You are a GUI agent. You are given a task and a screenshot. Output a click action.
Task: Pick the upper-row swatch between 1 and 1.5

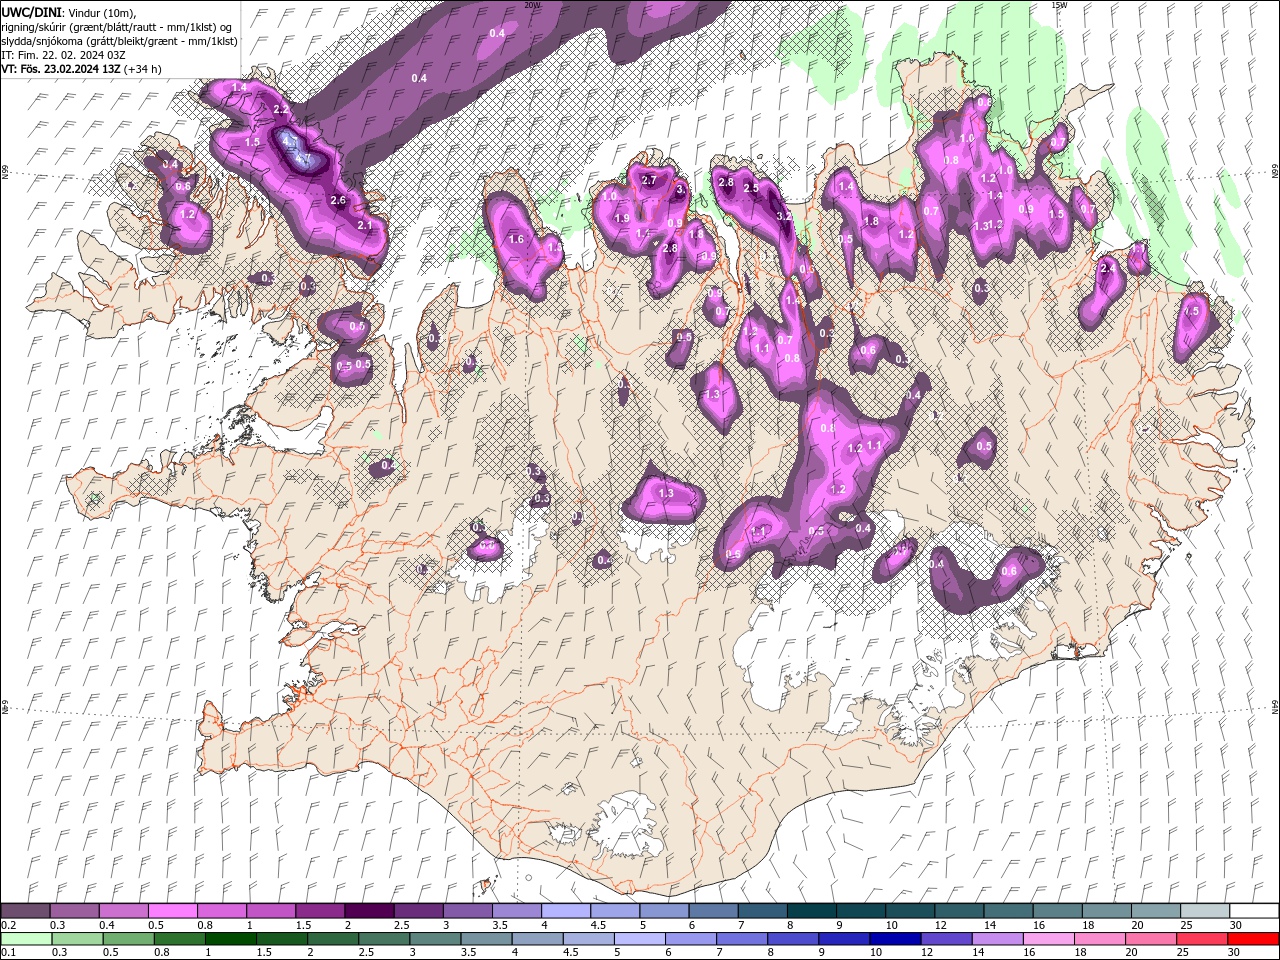tap(270, 911)
